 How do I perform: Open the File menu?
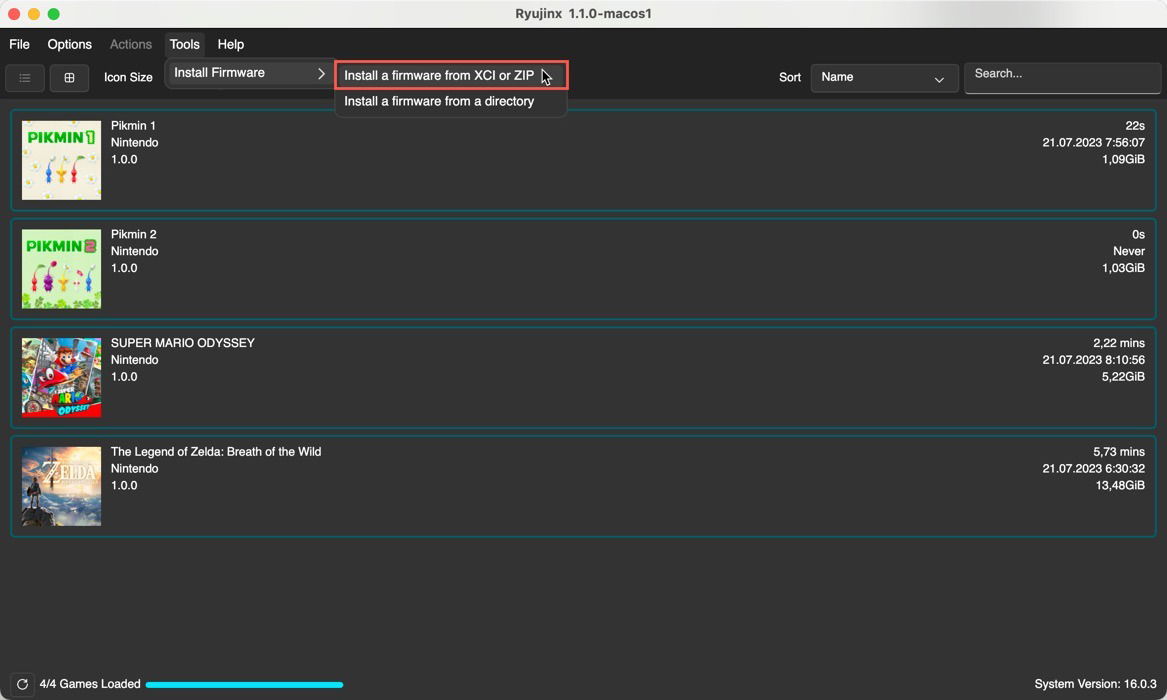pos(18,44)
